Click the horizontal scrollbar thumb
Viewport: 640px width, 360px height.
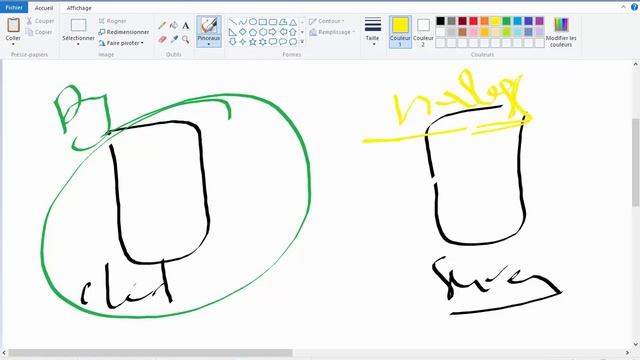coord(150,353)
